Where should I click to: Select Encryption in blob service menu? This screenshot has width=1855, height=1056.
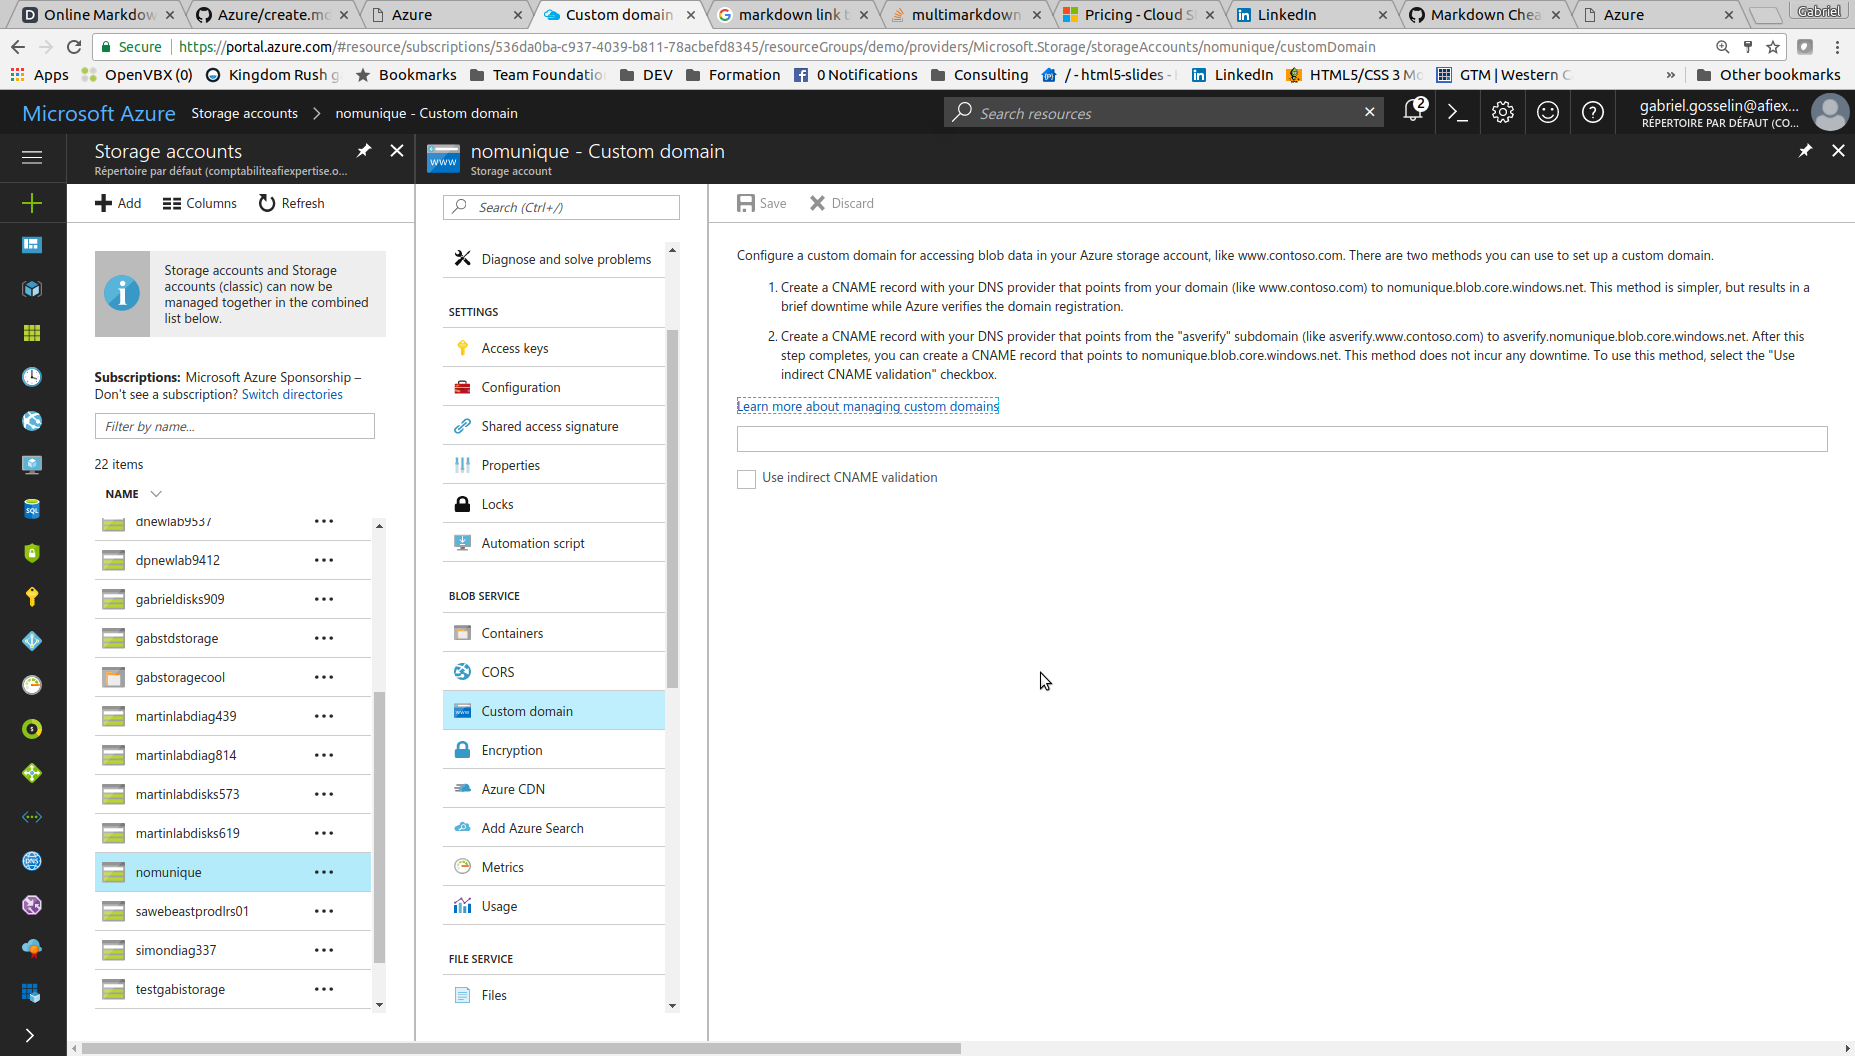(512, 750)
